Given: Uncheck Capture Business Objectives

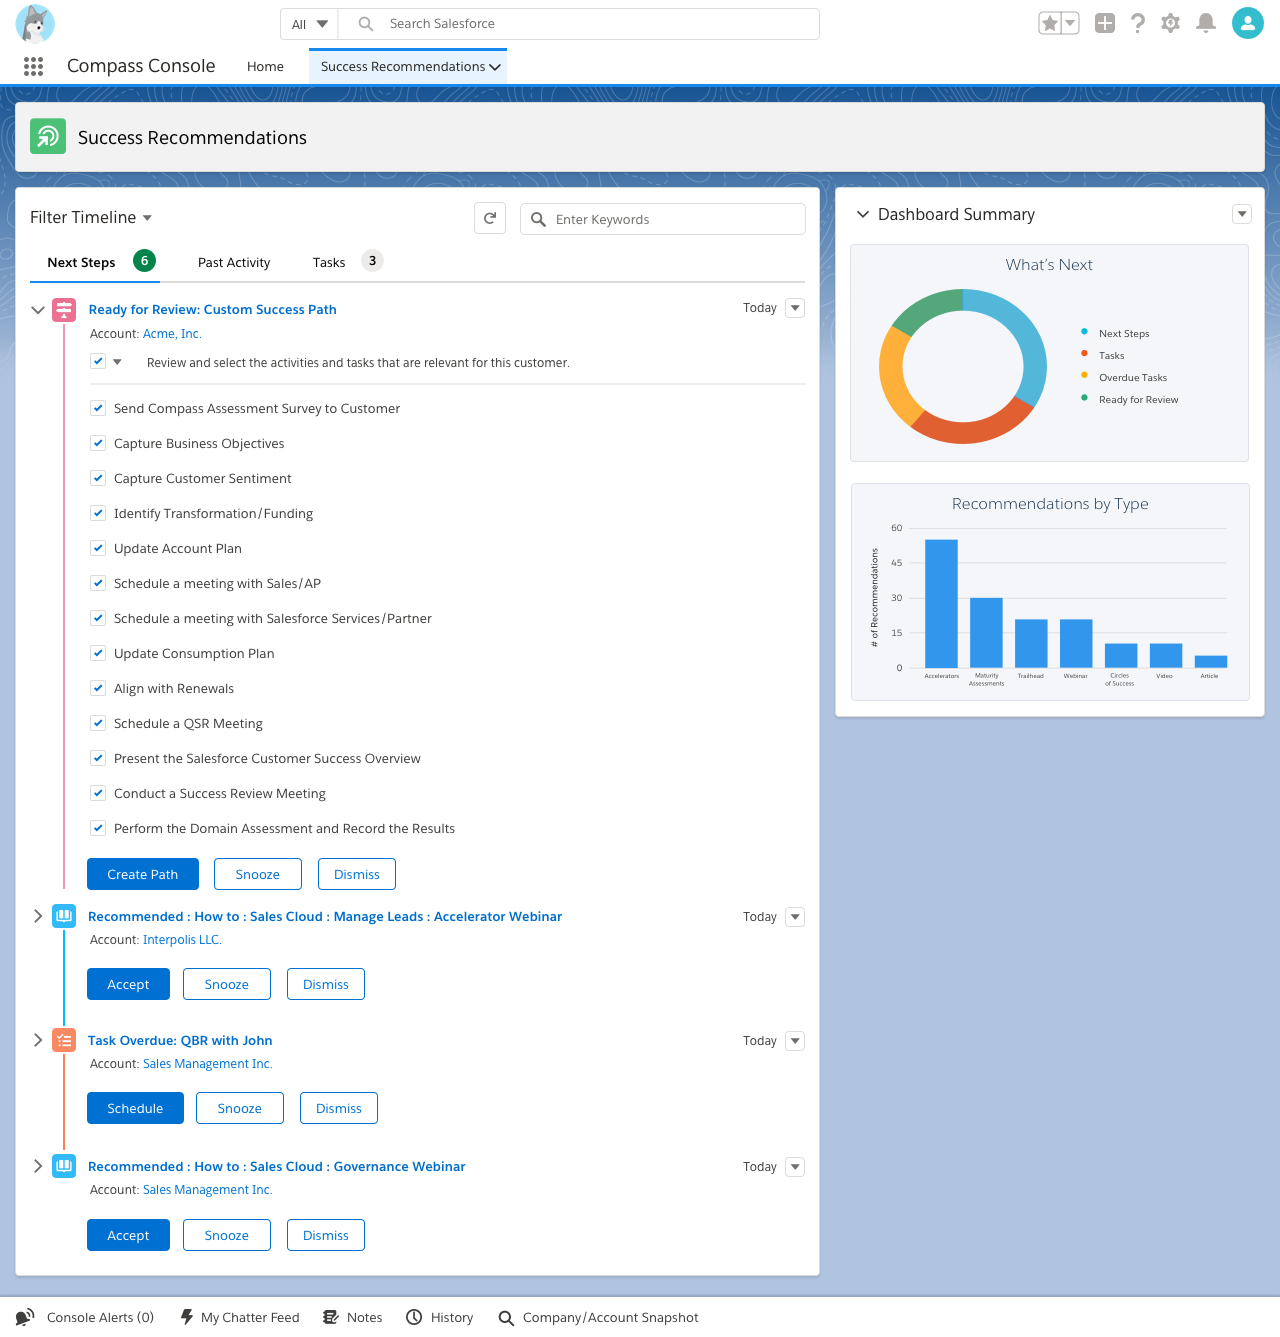Looking at the screenshot, I should coord(98,443).
